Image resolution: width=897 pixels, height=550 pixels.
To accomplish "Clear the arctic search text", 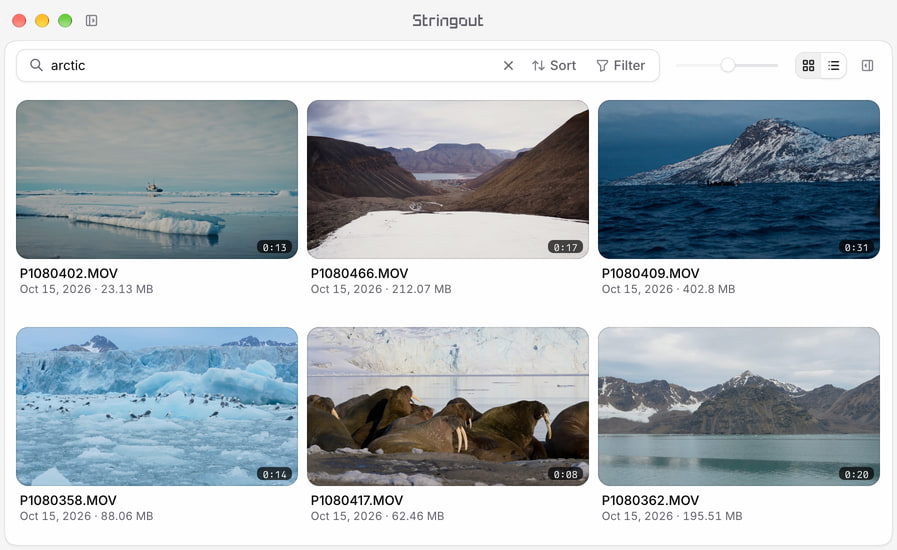I will tap(508, 66).
